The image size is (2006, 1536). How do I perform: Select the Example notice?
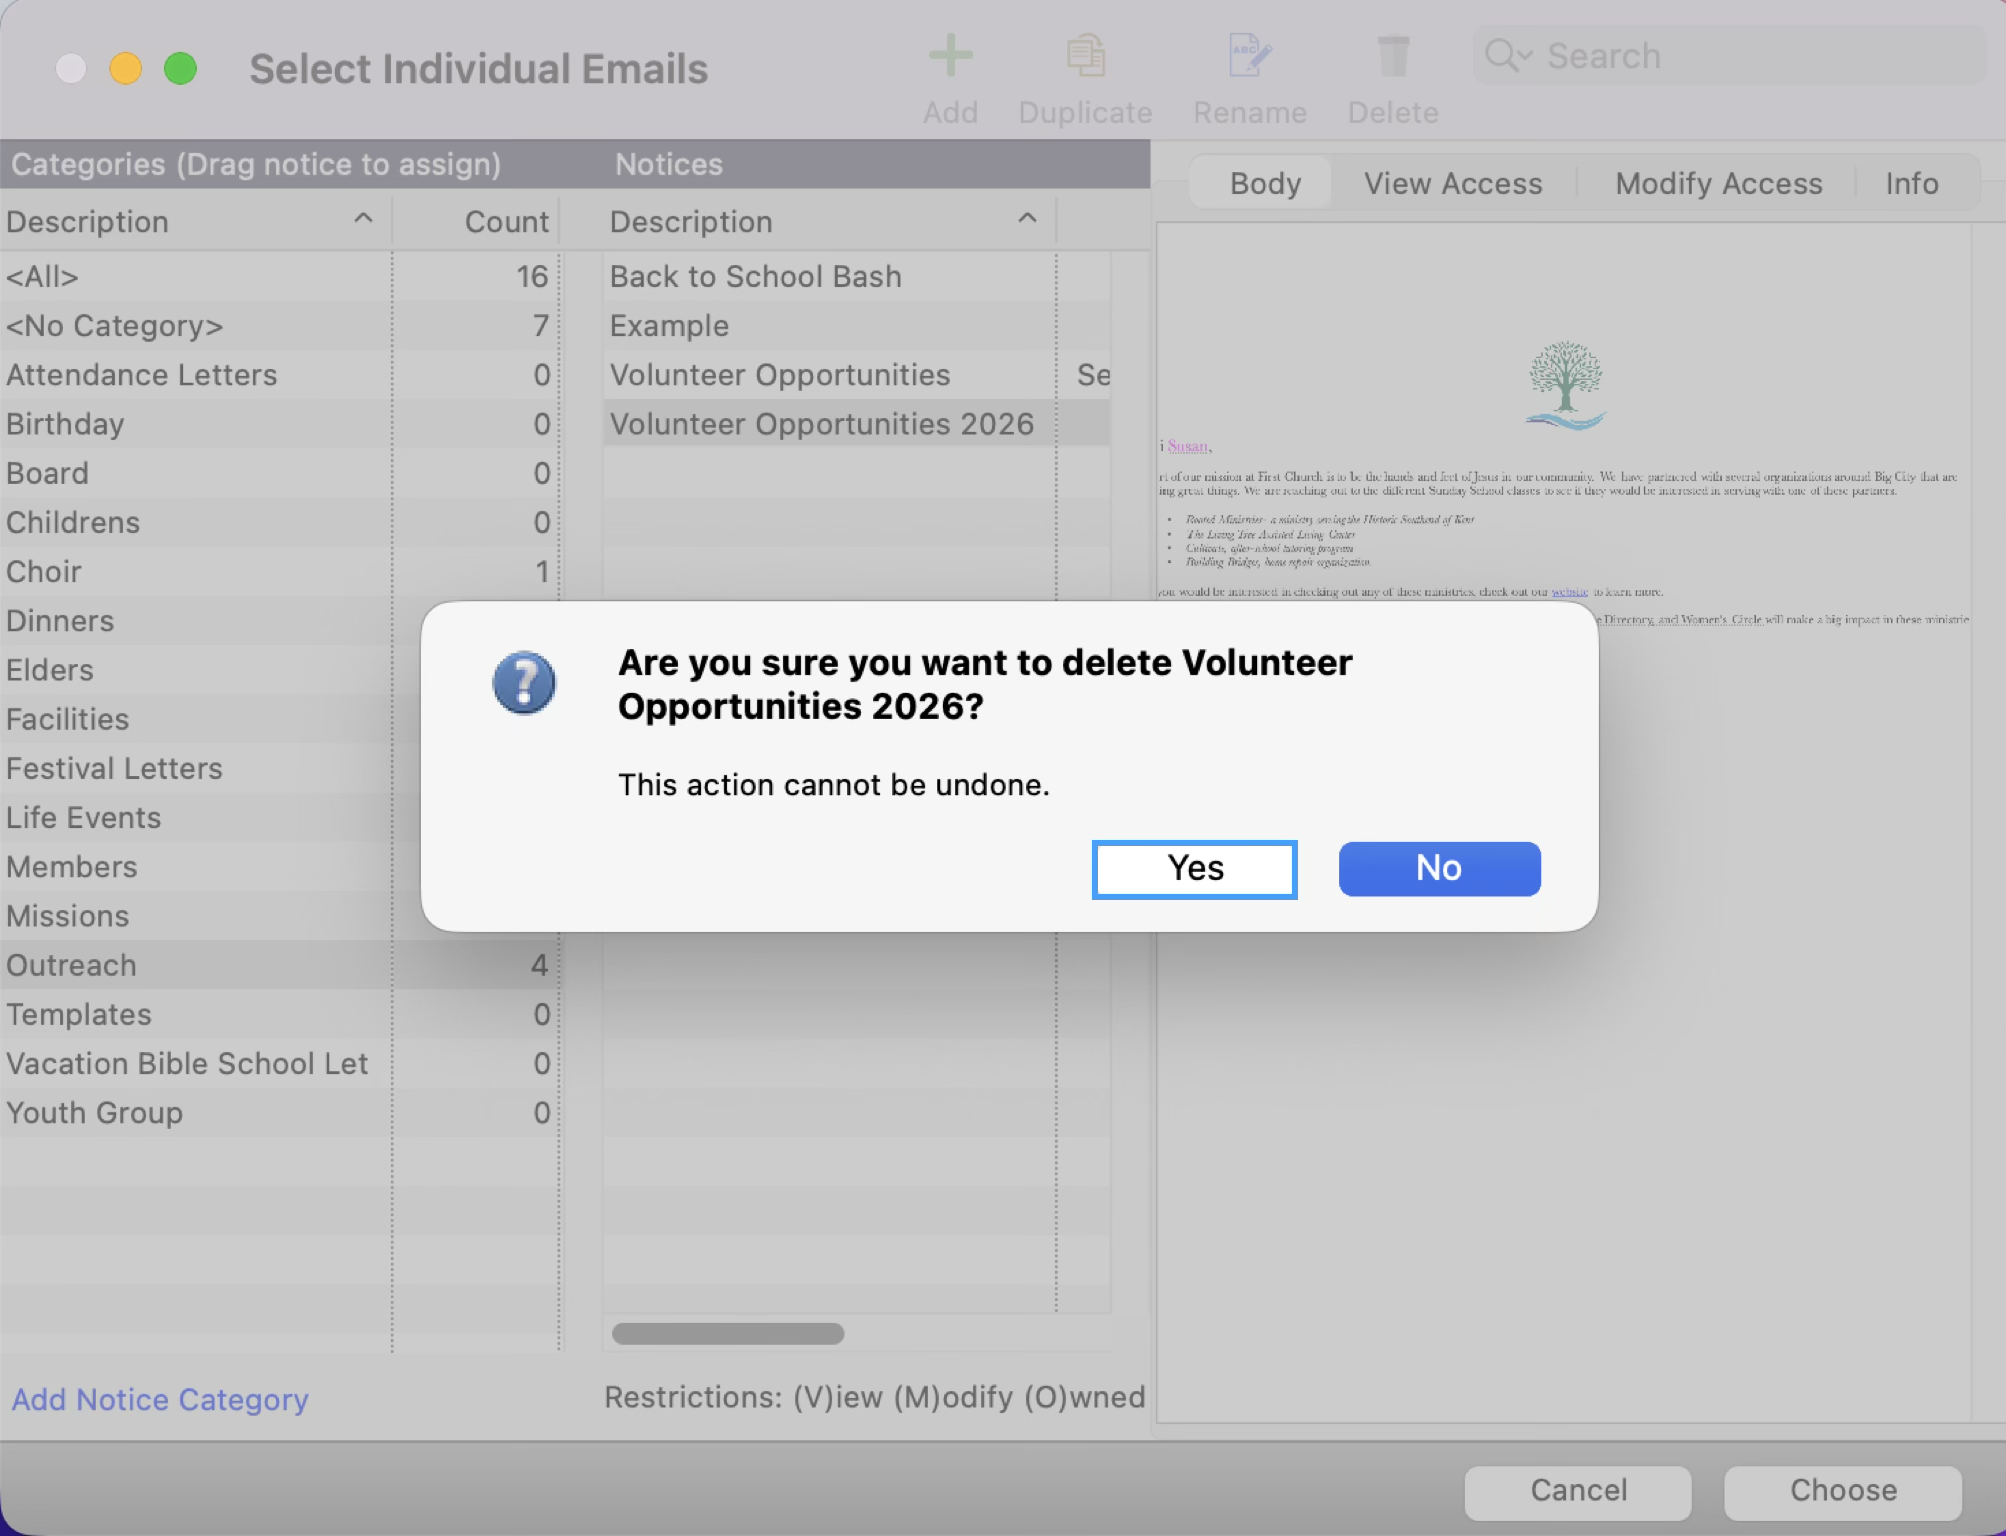point(856,326)
